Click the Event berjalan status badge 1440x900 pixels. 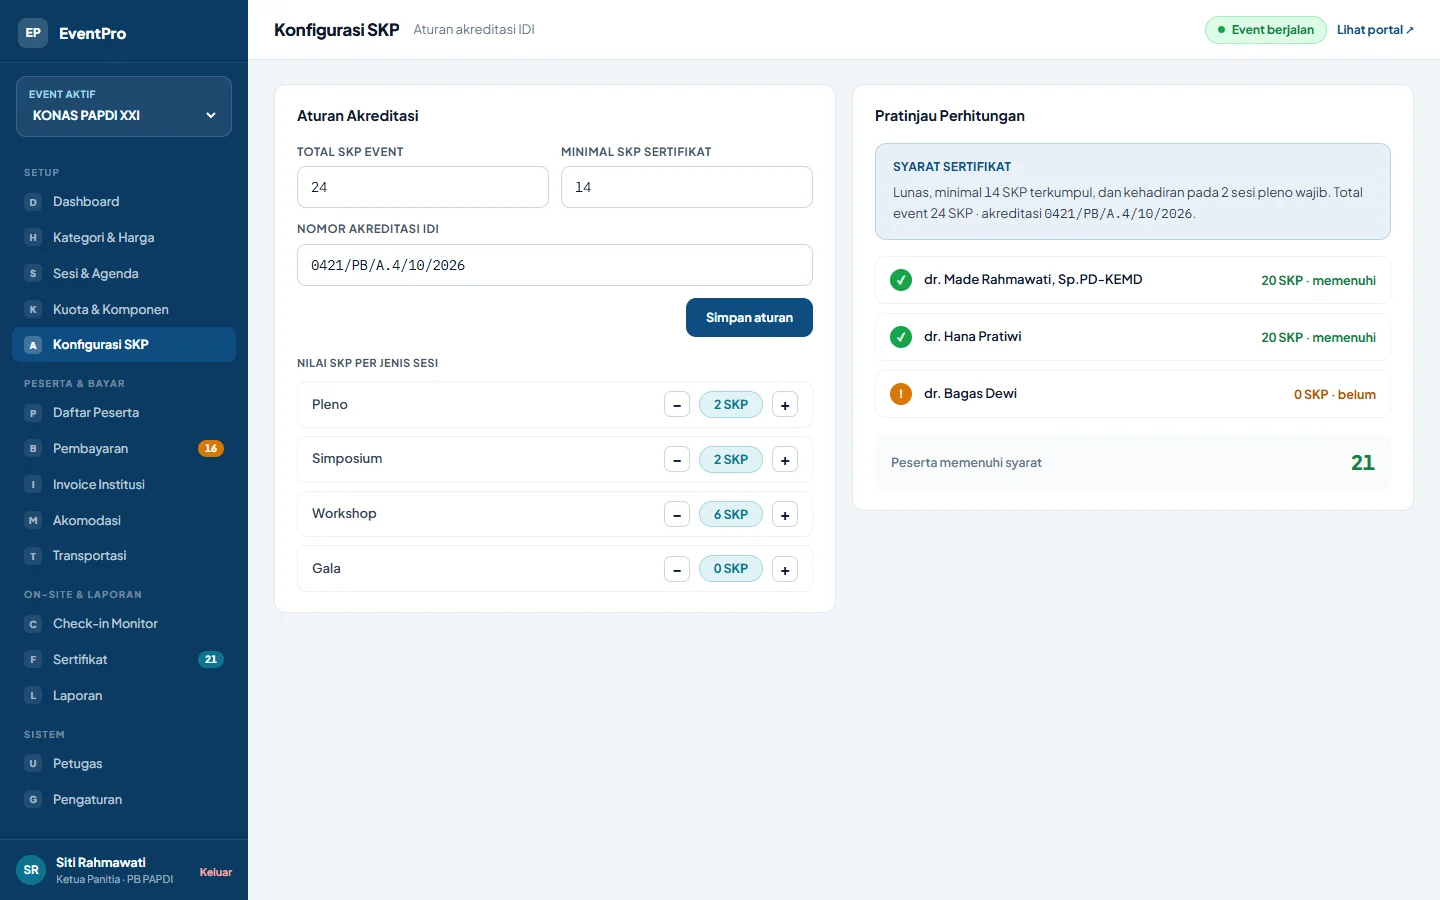[1266, 30]
